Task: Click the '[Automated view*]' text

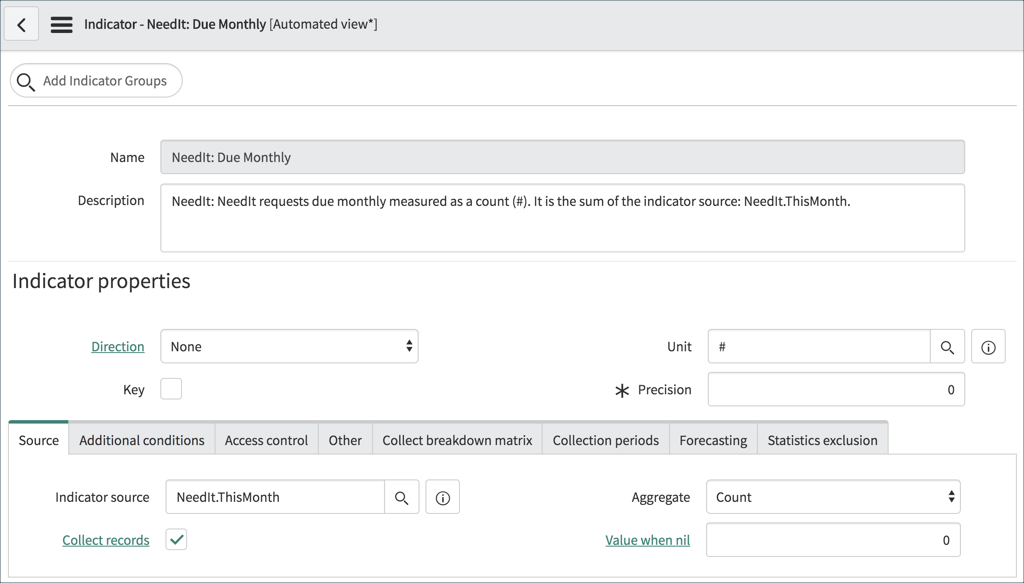Action: (x=323, y=25)
